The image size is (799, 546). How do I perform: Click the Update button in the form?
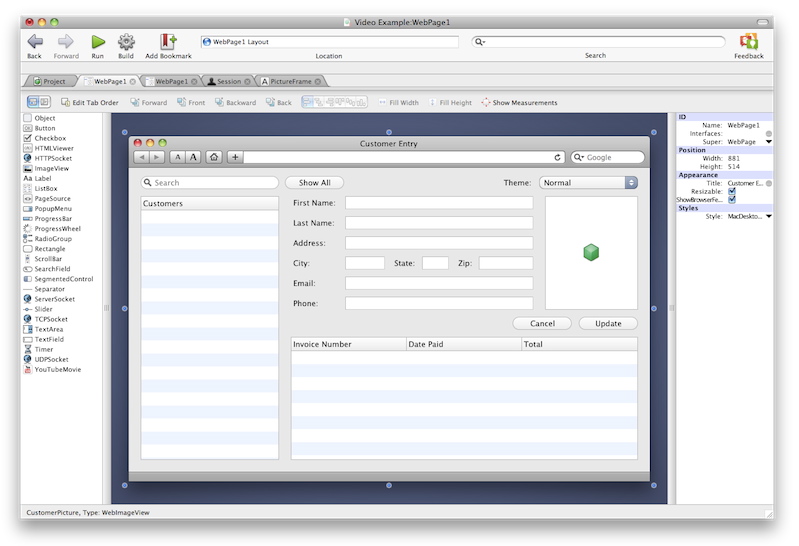tap(608, 323)
